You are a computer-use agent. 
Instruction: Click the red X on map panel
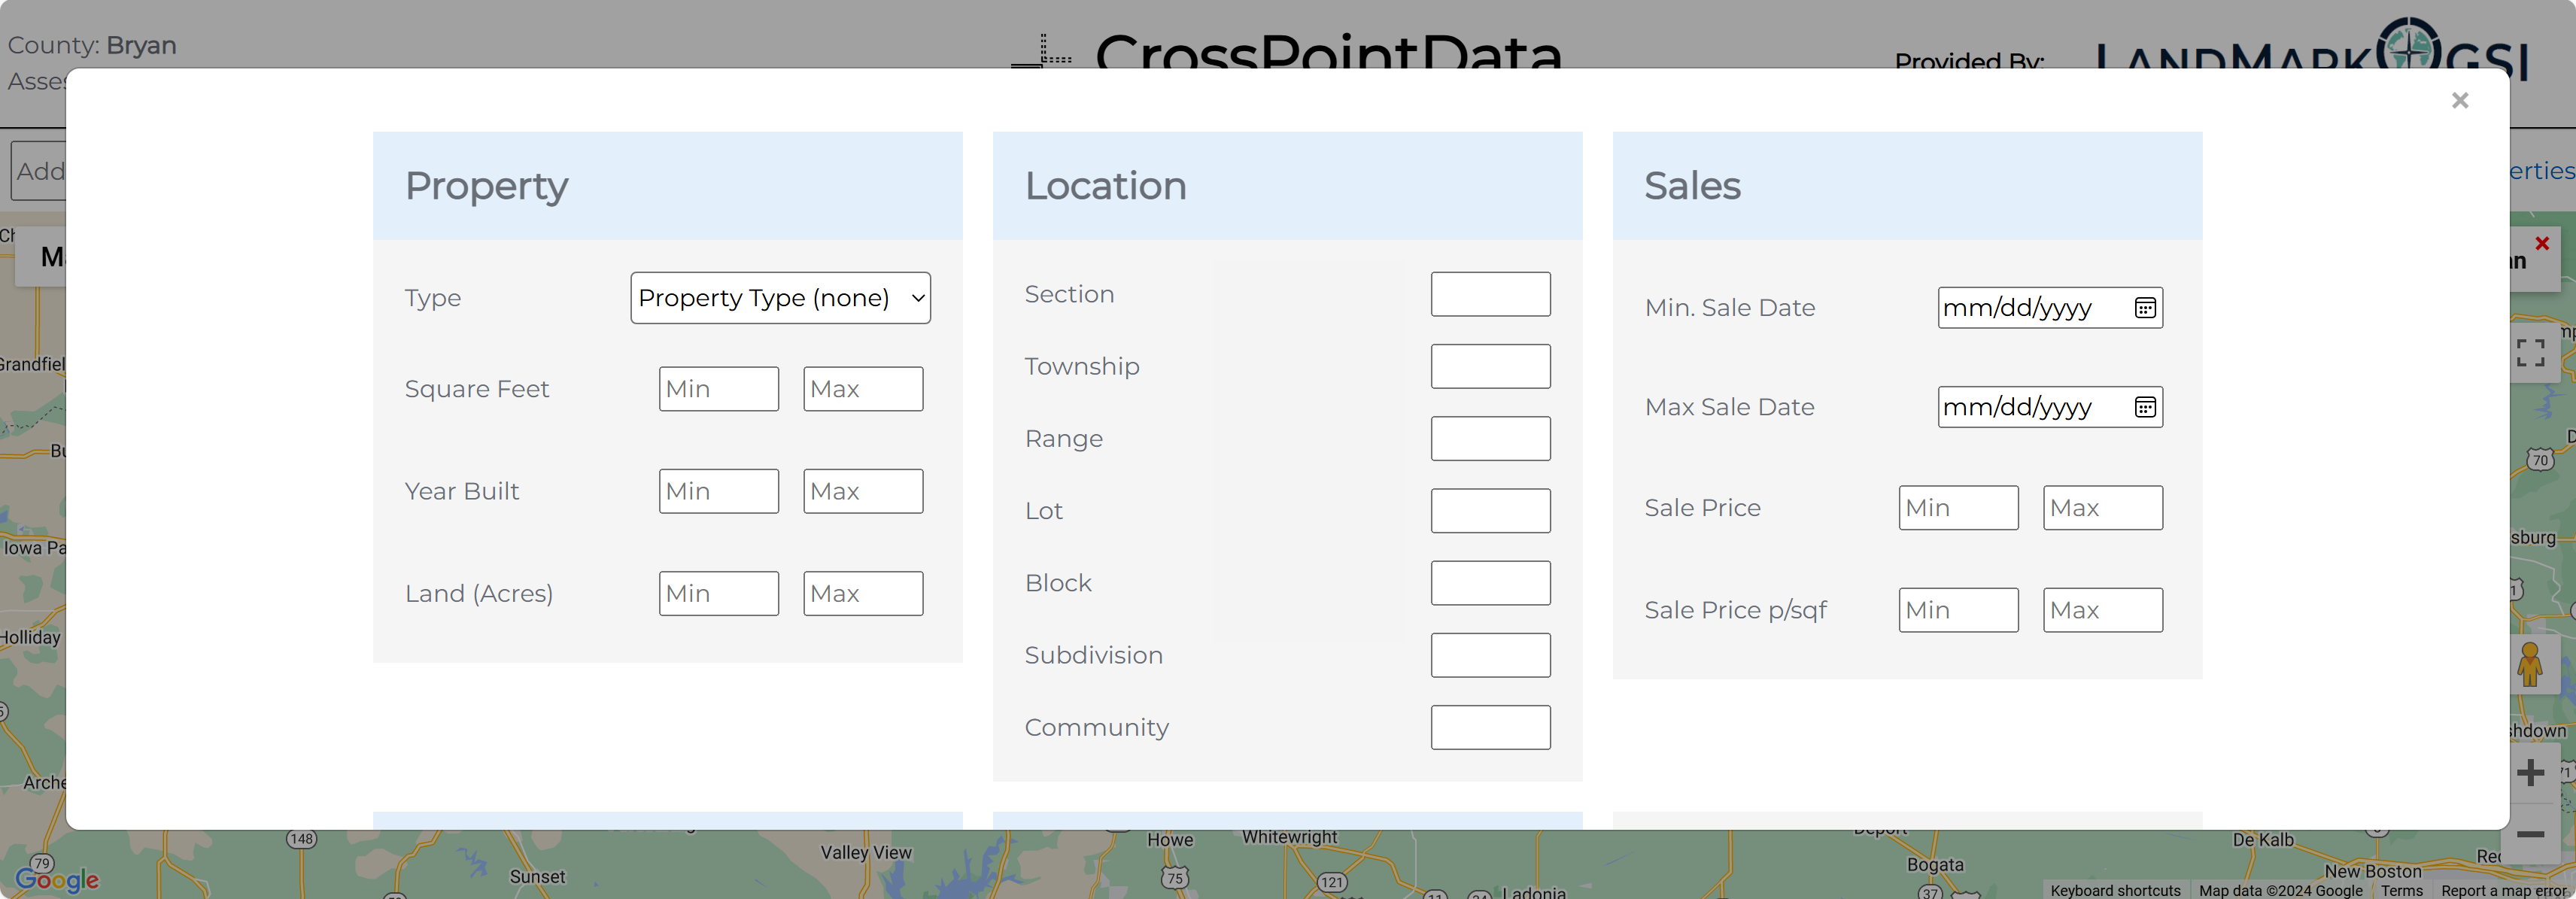2541,243
